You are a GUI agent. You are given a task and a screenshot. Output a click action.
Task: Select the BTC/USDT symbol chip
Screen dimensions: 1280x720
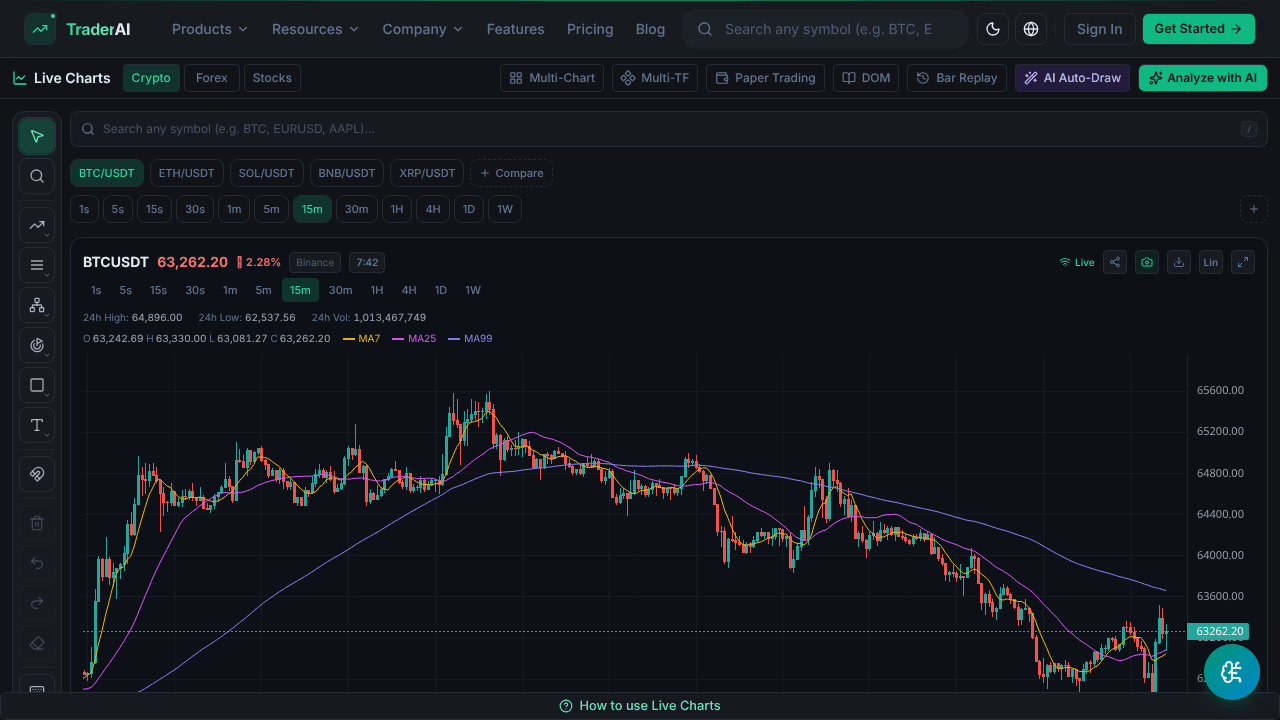107,173
